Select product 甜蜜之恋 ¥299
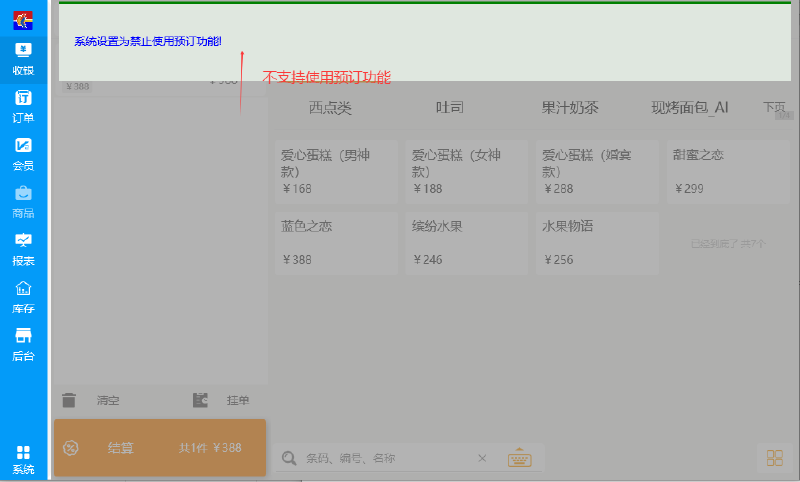This screenshot has height=482, width=800. click(x=728, y=172)
